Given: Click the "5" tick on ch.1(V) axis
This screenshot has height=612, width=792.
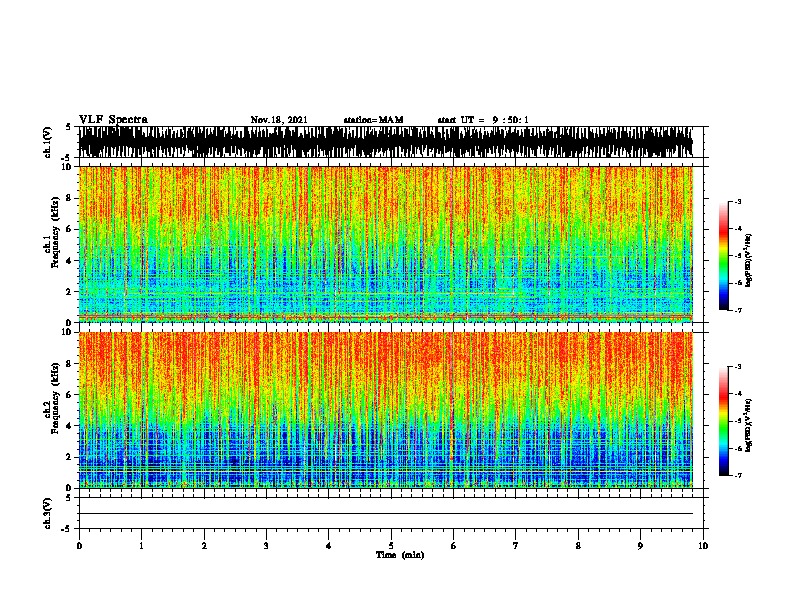Looking at the screenshot, I should coord(69,127).
